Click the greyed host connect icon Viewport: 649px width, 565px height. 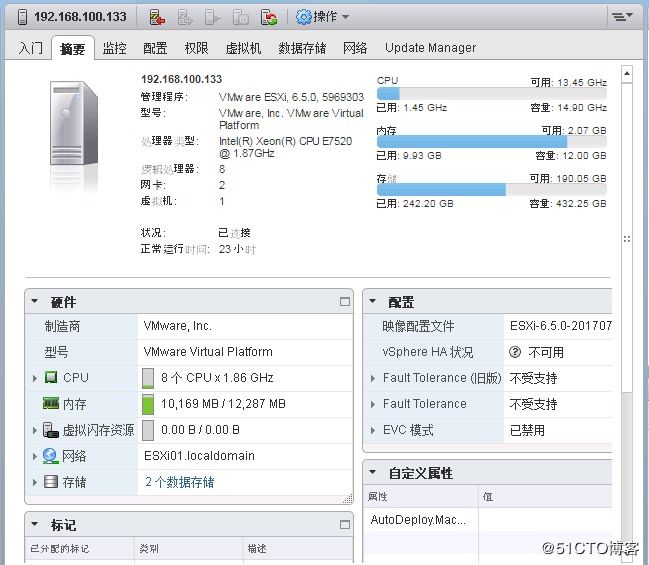click(213, 17)
